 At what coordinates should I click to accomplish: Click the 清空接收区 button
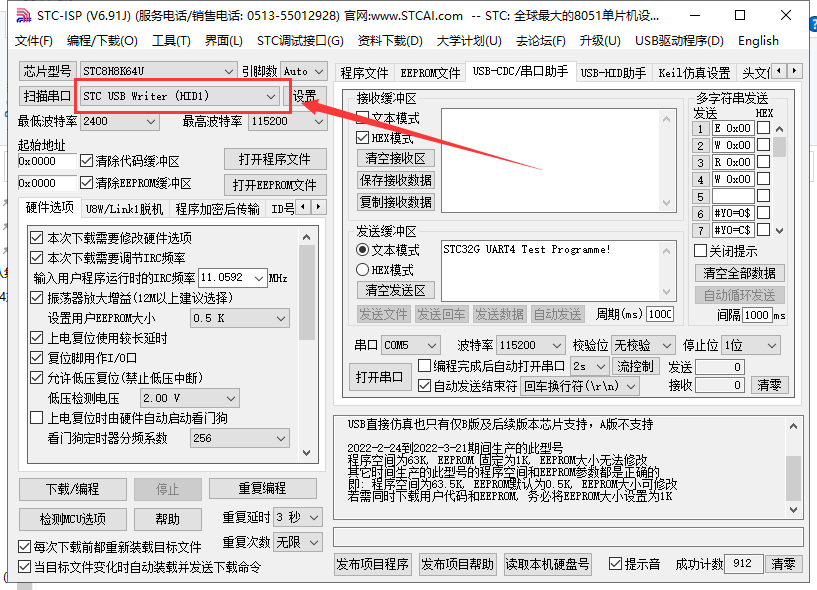395,158
